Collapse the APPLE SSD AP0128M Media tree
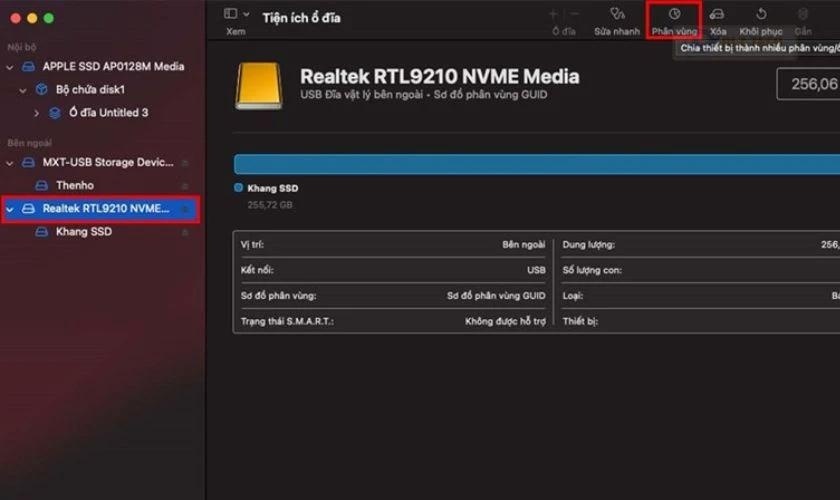840x500 pixels. pyautogui.click(x=10, y=67)
